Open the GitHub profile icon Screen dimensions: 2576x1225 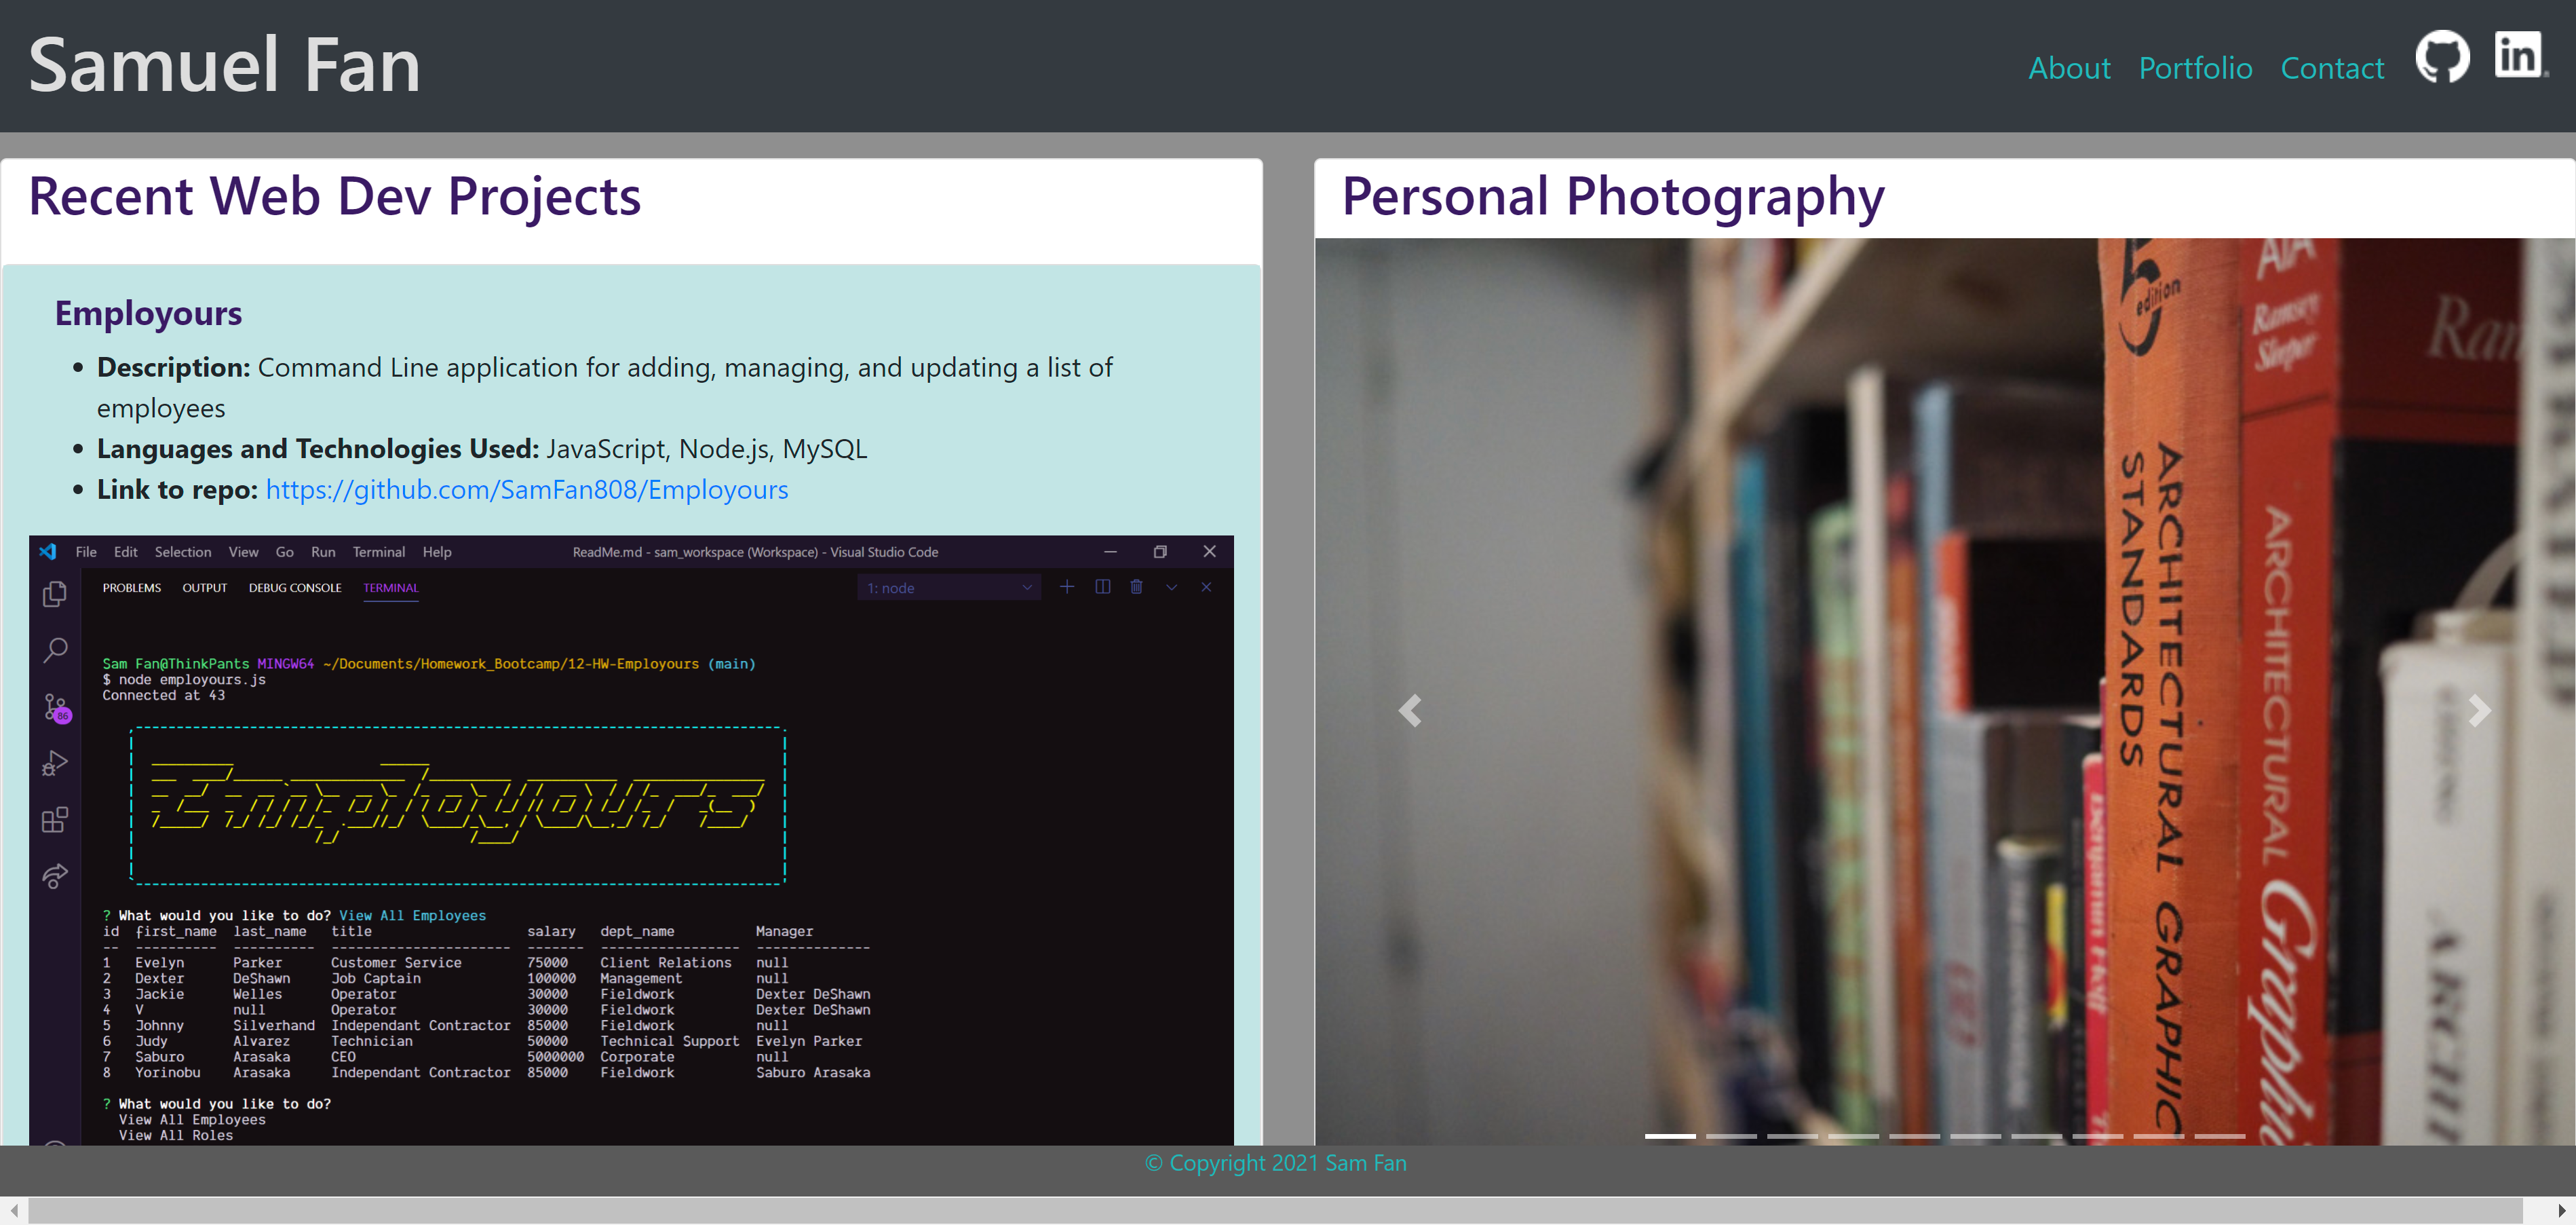pos(2442,57)
